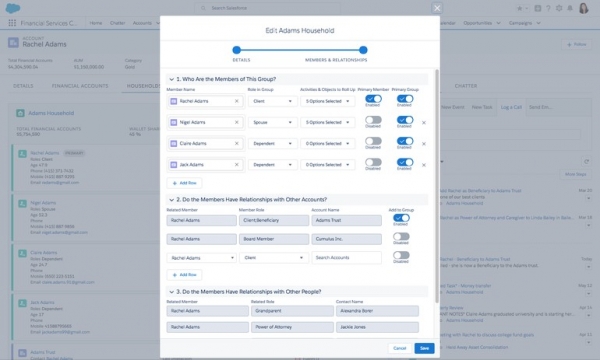Open Client member role dropdown in new row

[x=274, y=258]
